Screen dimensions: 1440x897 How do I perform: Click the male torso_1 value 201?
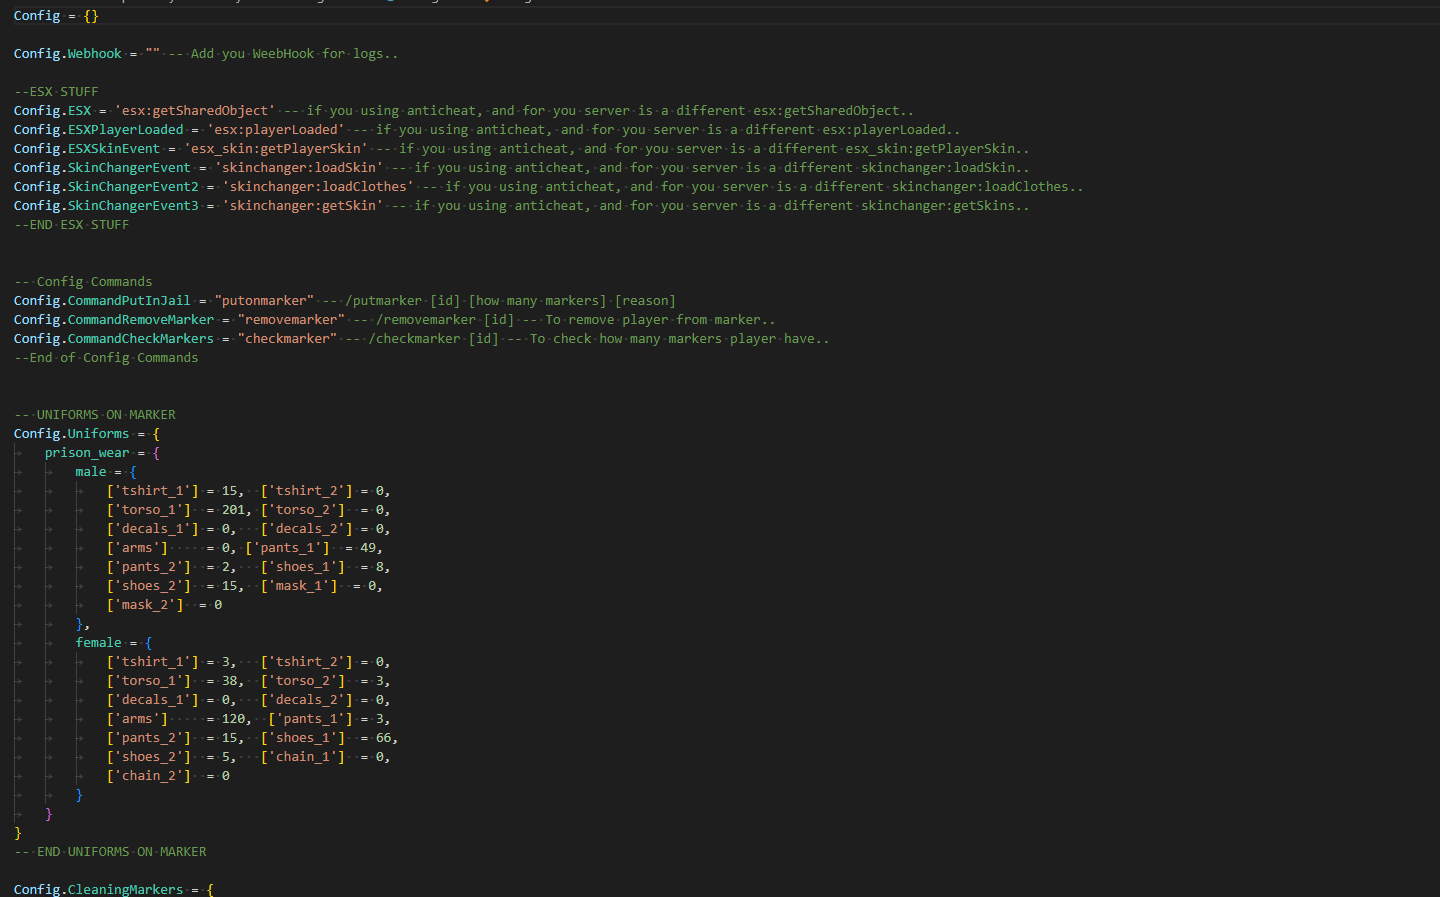pyautogui.click(x=233, y=510)
